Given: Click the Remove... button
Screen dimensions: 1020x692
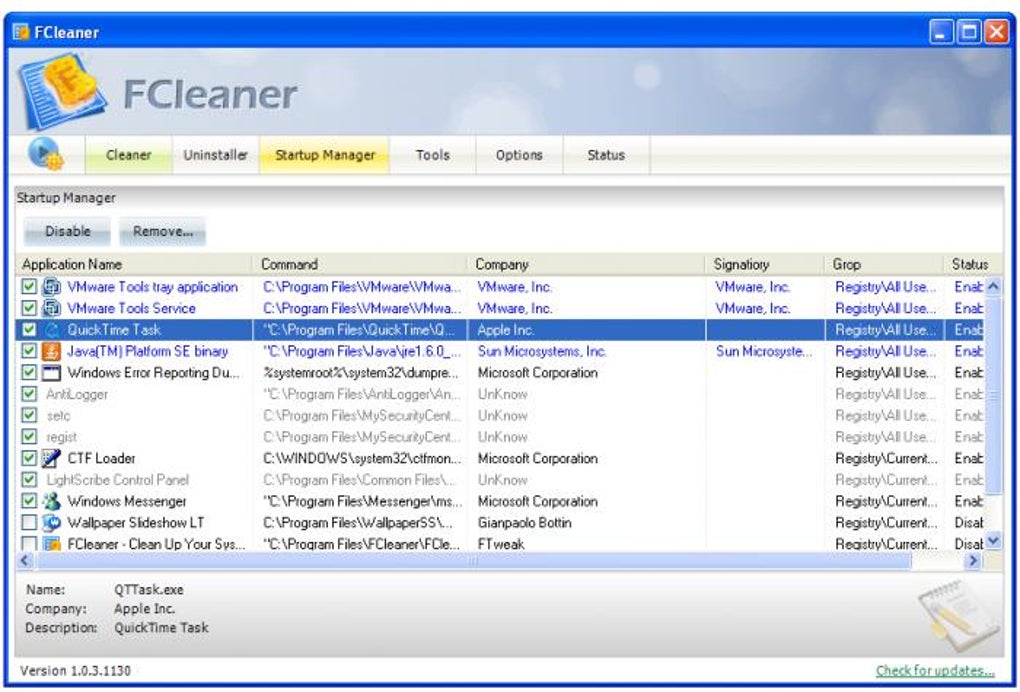Looking at the screenshot, I should click(x=163, y=232).
